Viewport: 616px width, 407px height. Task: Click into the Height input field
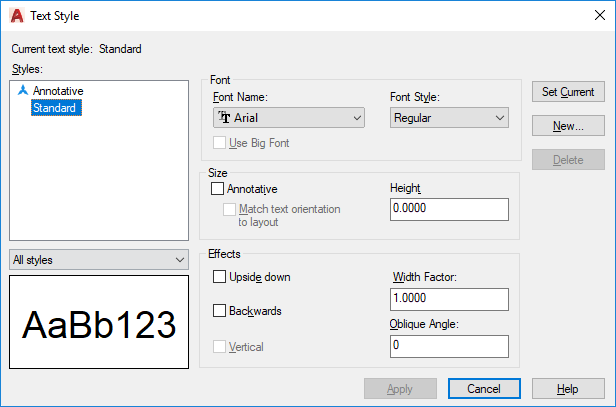(449, 209)
